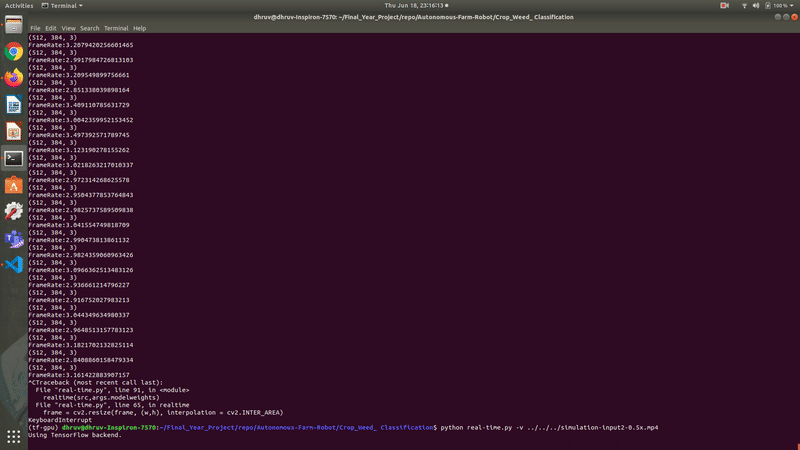Viewport: 800px width, 450px height.
Task: Click the '(tf-gpu)' environment prefix
Action: 43,428
